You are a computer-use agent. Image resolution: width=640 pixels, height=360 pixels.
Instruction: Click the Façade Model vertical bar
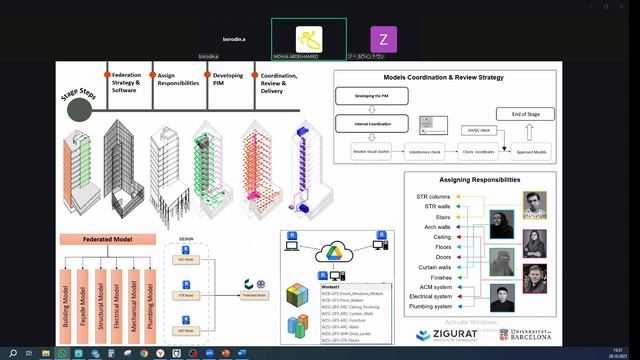click(x=83, y=306)
